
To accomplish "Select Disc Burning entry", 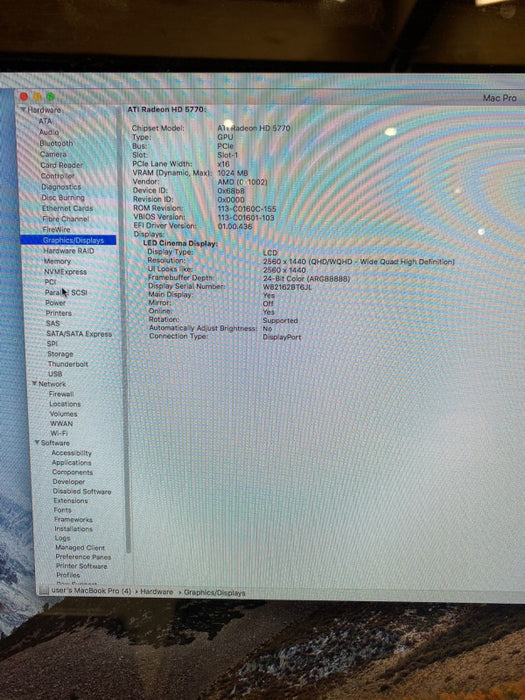I will (x=63, y=197).
